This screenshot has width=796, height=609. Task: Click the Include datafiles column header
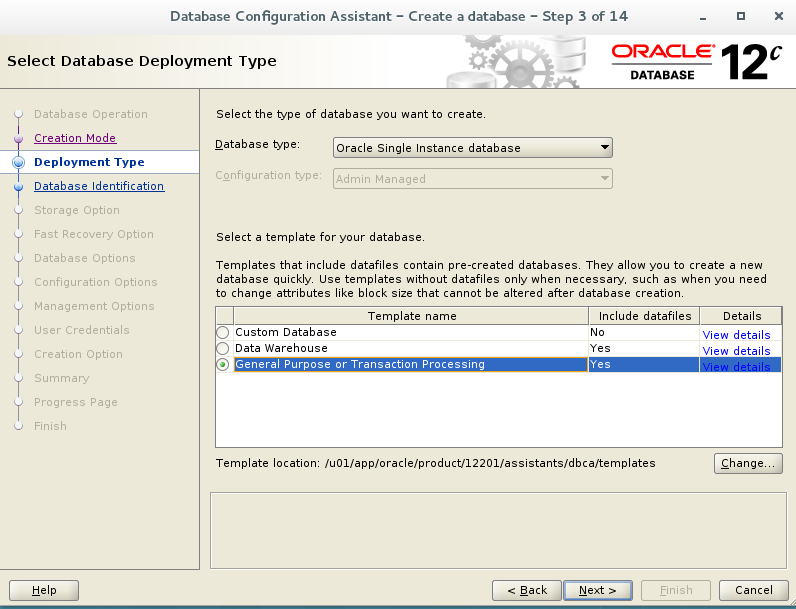pos(644,316)
